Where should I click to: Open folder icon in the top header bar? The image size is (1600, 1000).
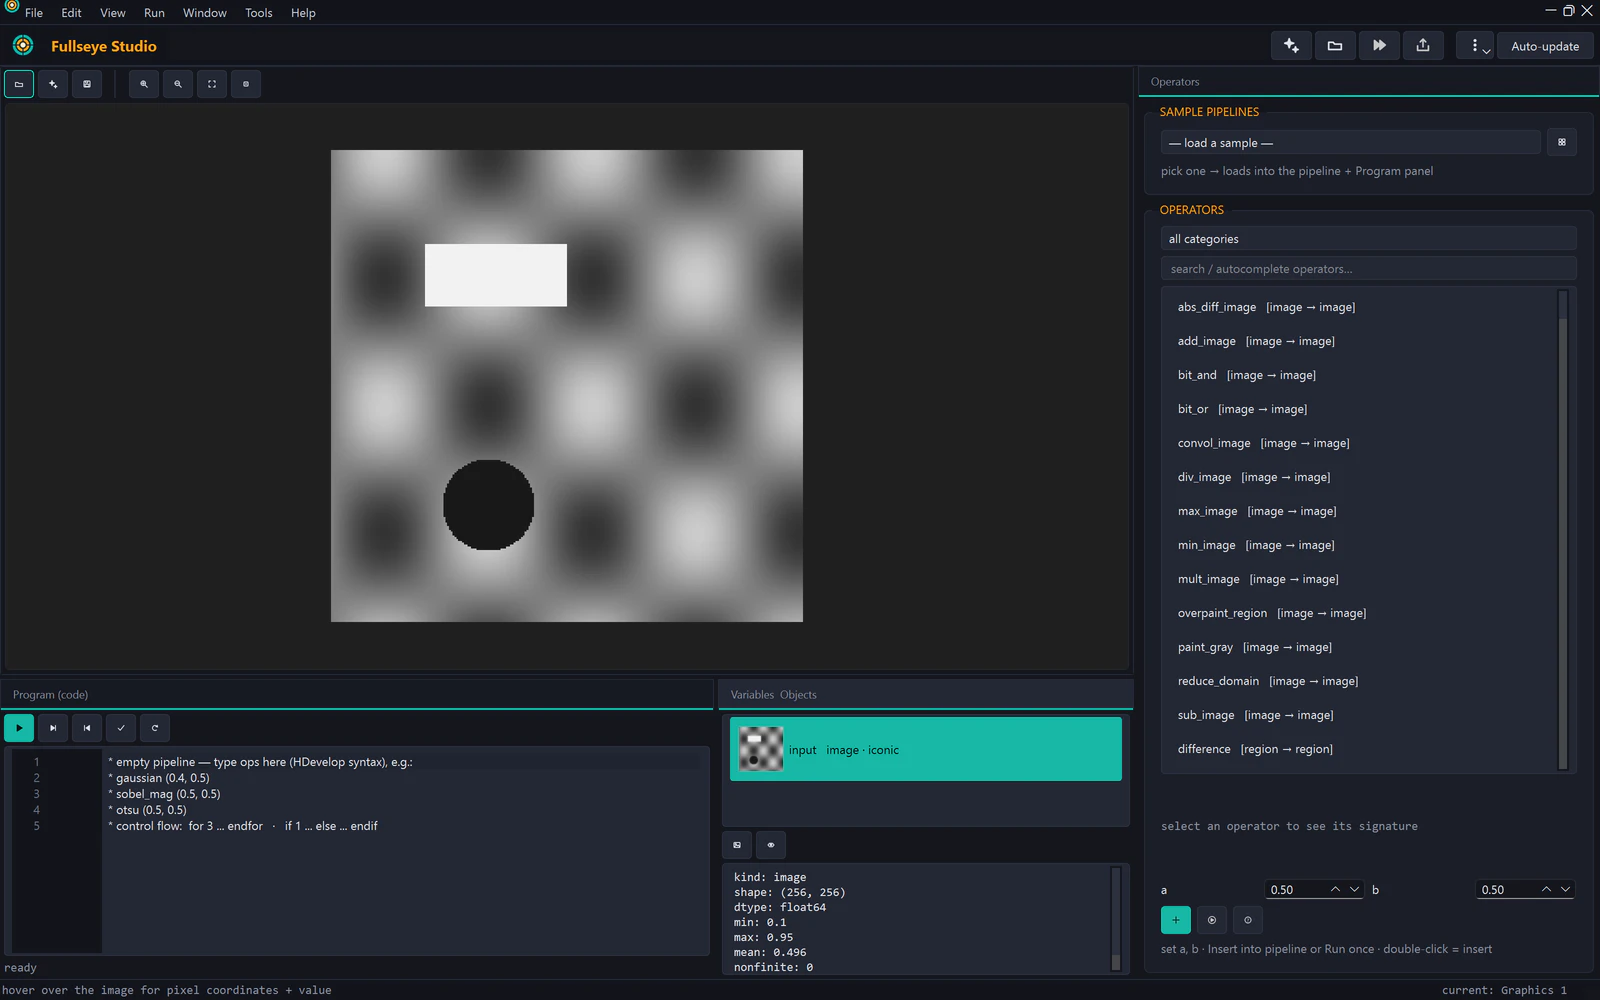pos(1335,46)
